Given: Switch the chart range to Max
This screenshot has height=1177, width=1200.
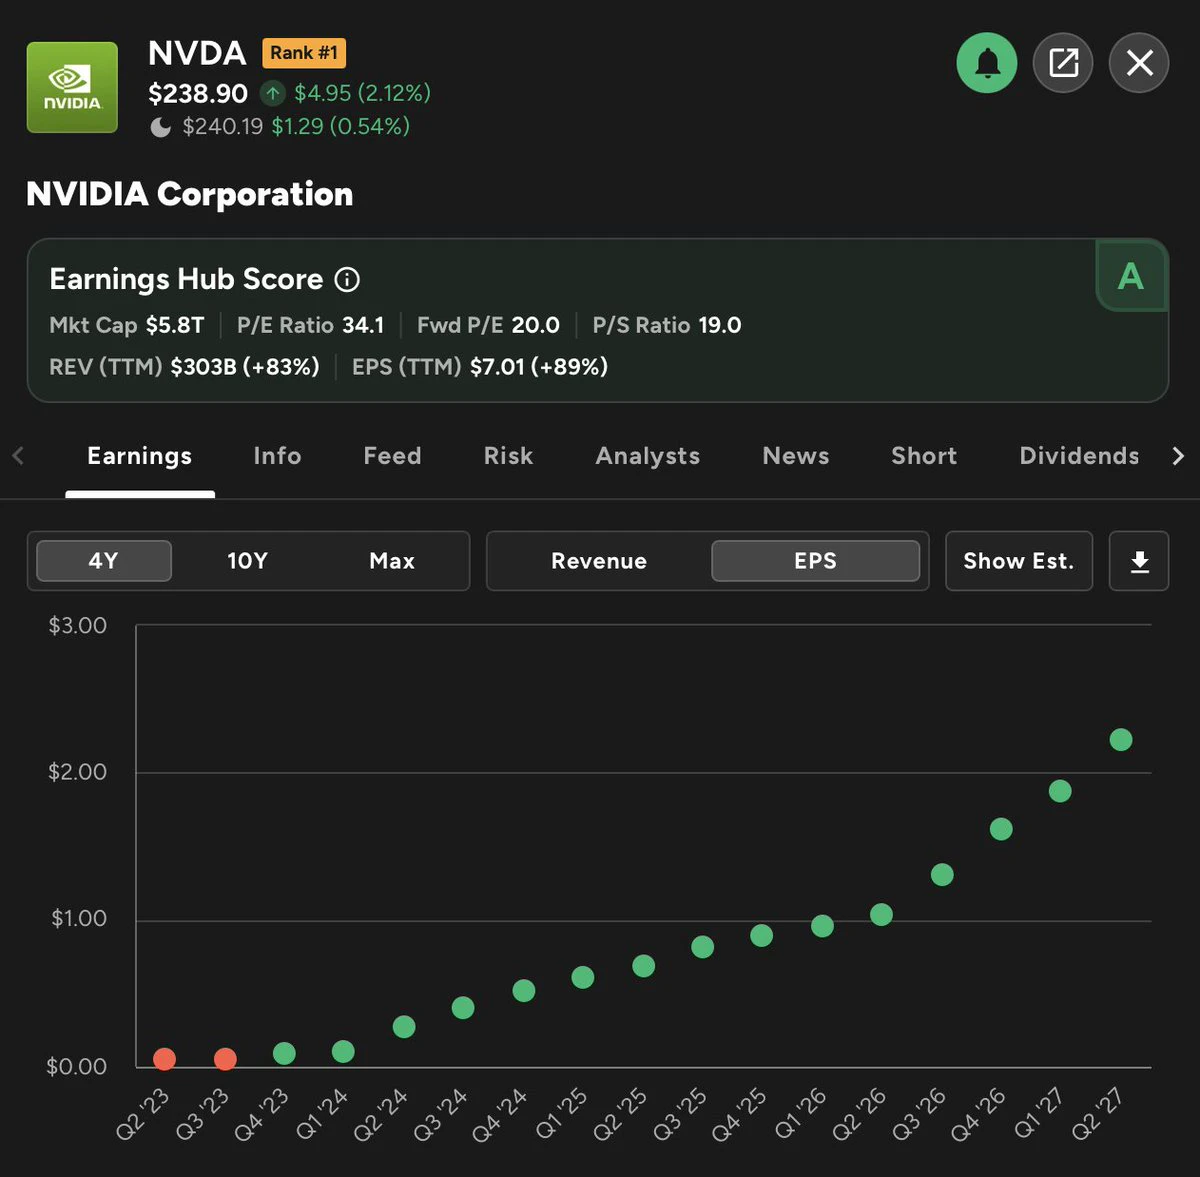Looking at the screenshot, I should pos(392,561).
